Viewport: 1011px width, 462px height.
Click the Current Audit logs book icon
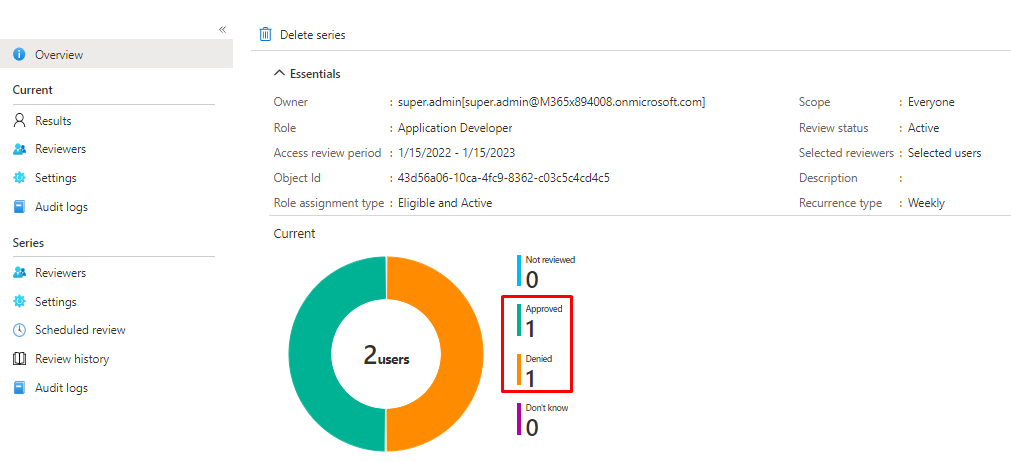(x=19, y=207)
